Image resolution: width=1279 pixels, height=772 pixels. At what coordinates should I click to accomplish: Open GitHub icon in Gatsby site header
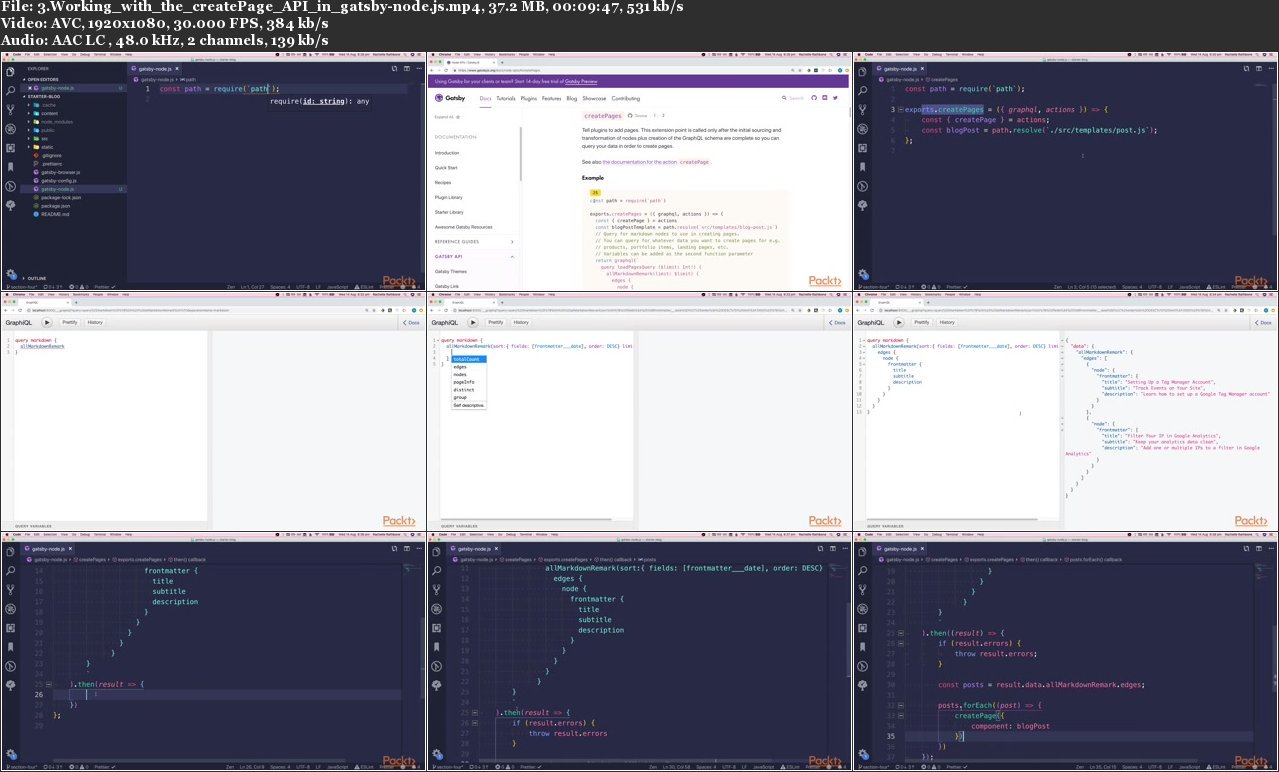(x=813, y=98)
